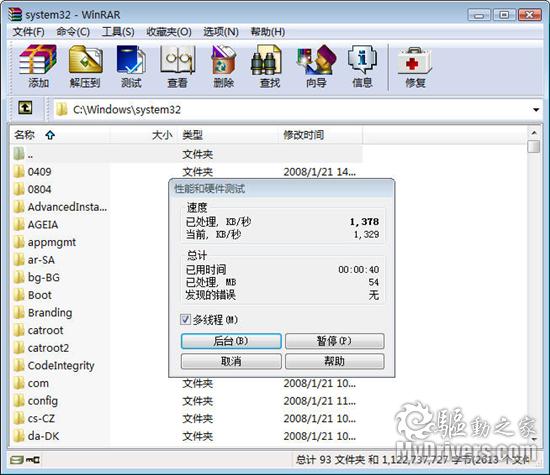The image size is (550, 475).
Task: Select the 0409 folder icon
Action: (x=19, y=172)
